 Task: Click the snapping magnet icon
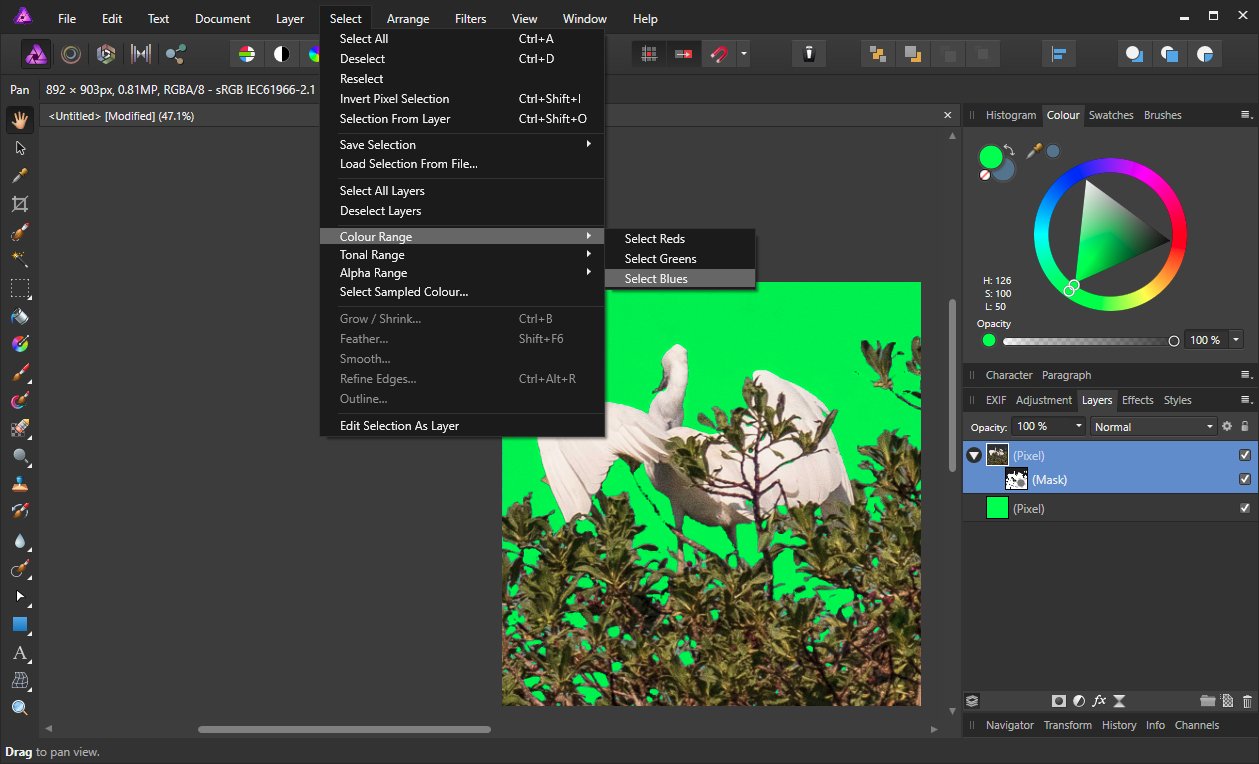[718, 54]
